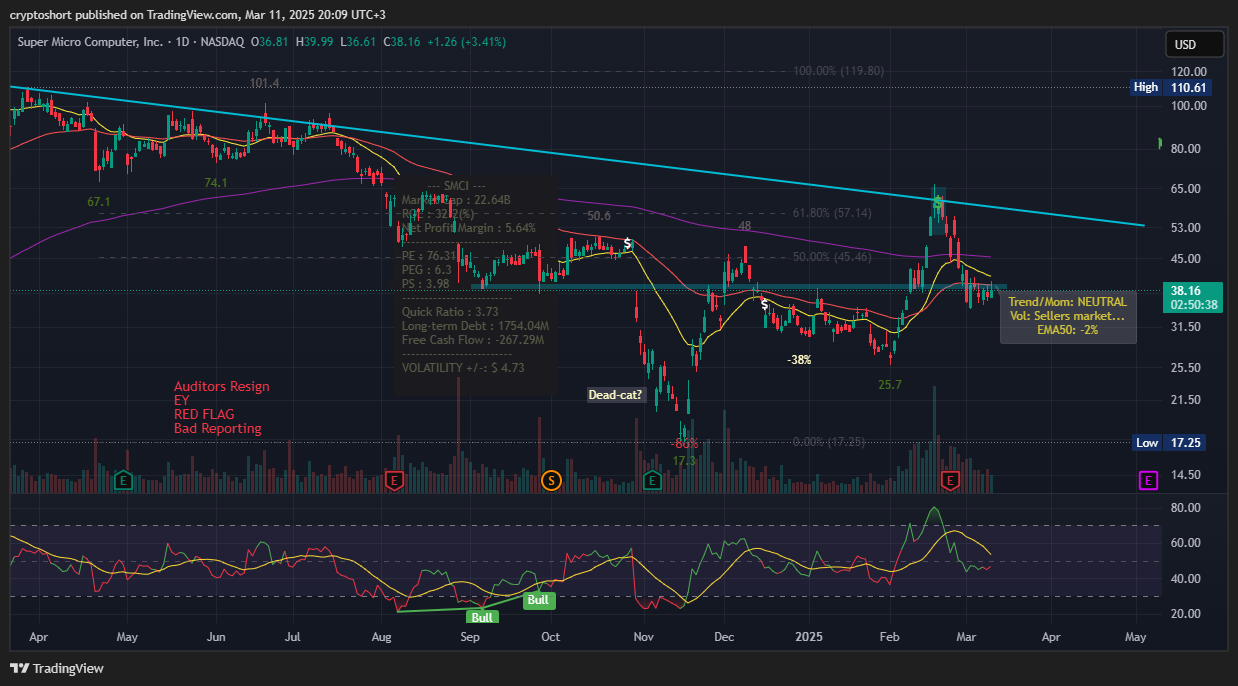Click the 17.3 low price label
The width and height of the screenshot is (1238, 686).
coord(684,461)
